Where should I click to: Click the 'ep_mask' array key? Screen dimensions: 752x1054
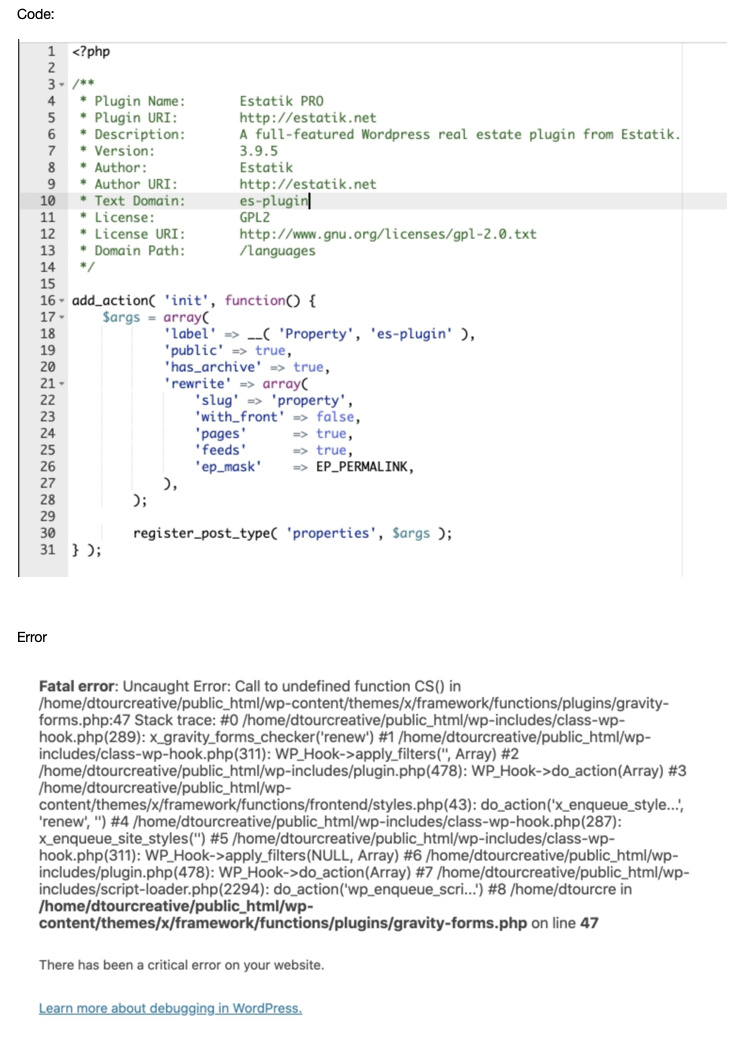coord(228,467)
